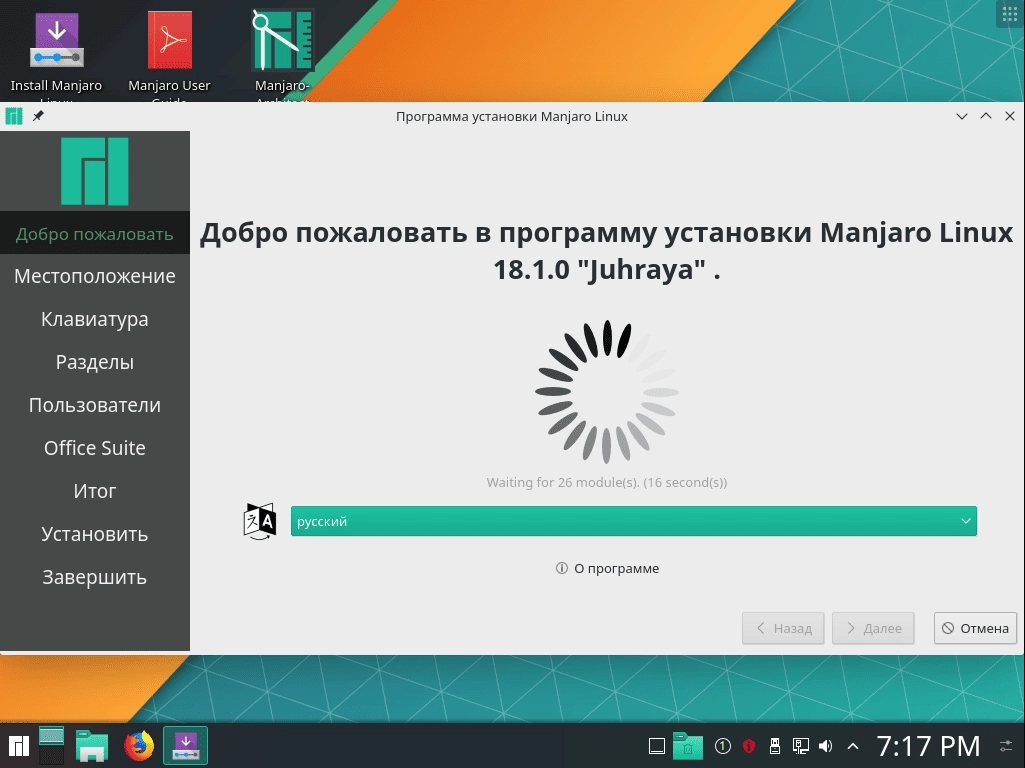Click the panel settings icon in taskbar corner
Image resolution: width=1025 pixels, height=768 pixels.
[x=1006, y=746]
